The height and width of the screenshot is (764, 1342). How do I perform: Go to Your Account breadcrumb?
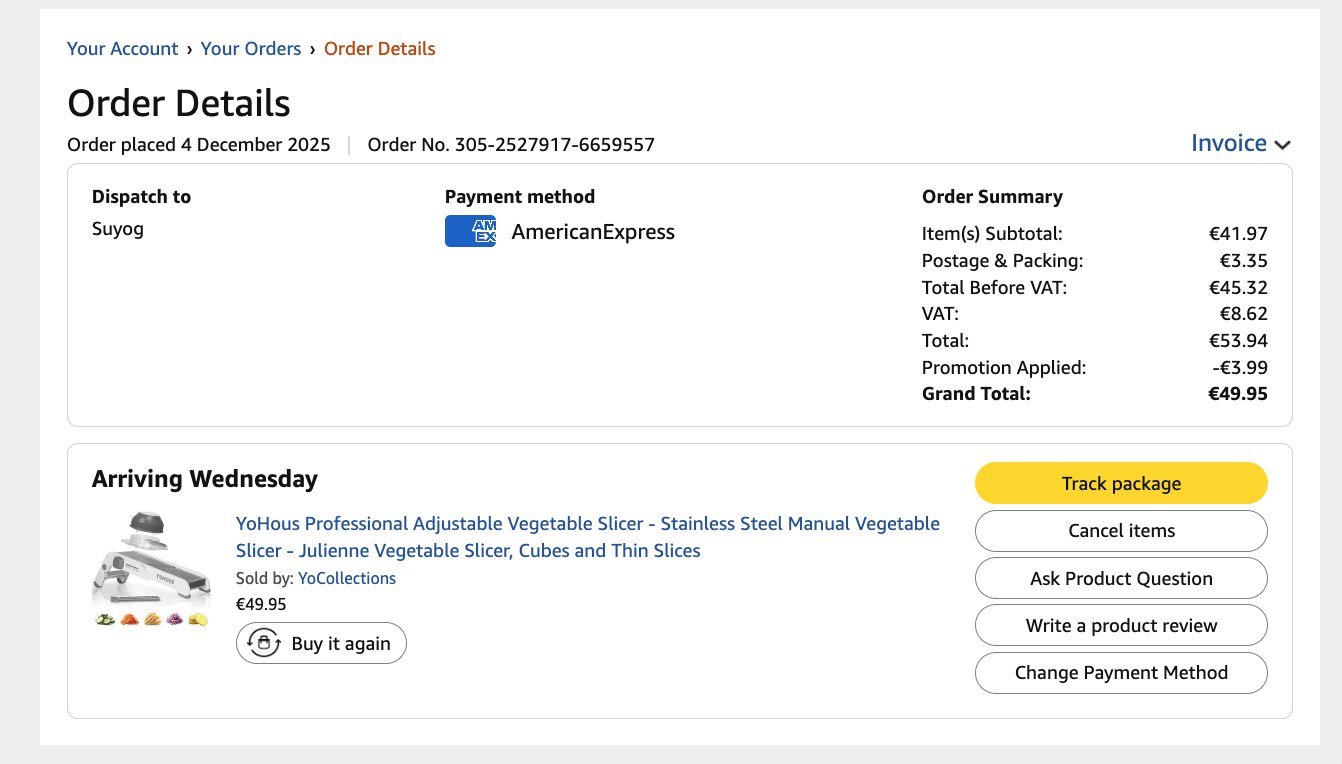tap(122, 48)
